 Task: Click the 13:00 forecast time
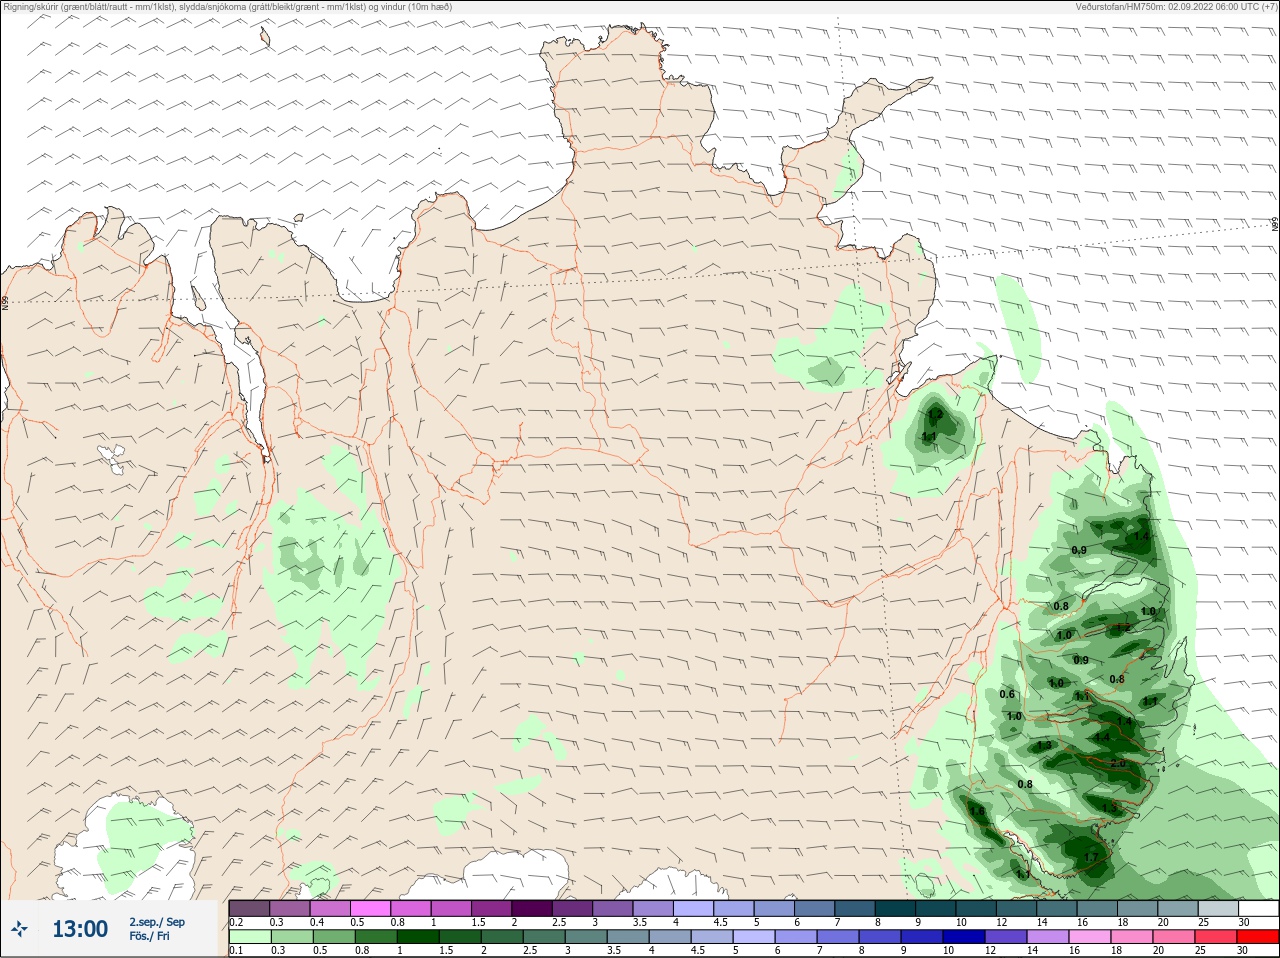click(x=80, y=929)
